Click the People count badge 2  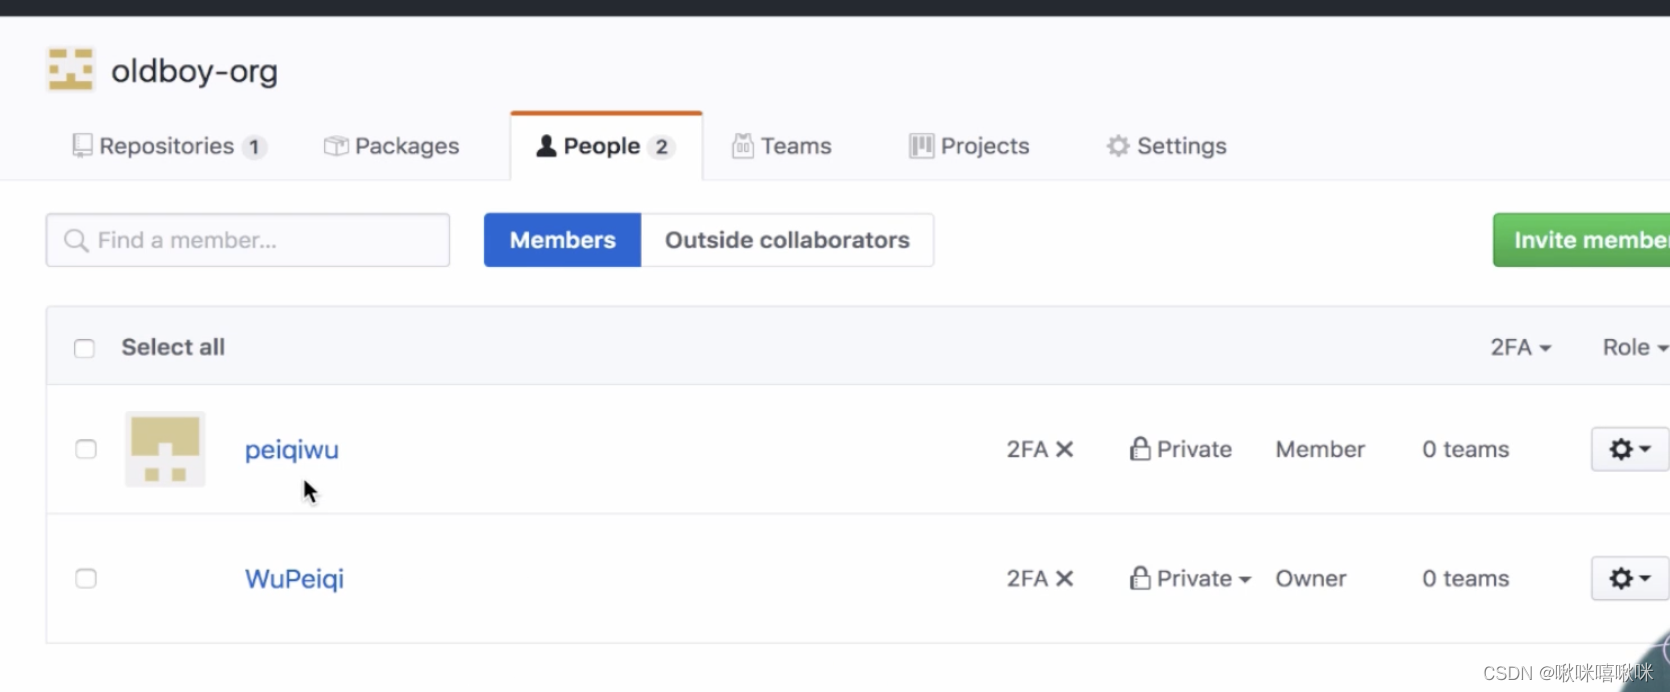661,147
